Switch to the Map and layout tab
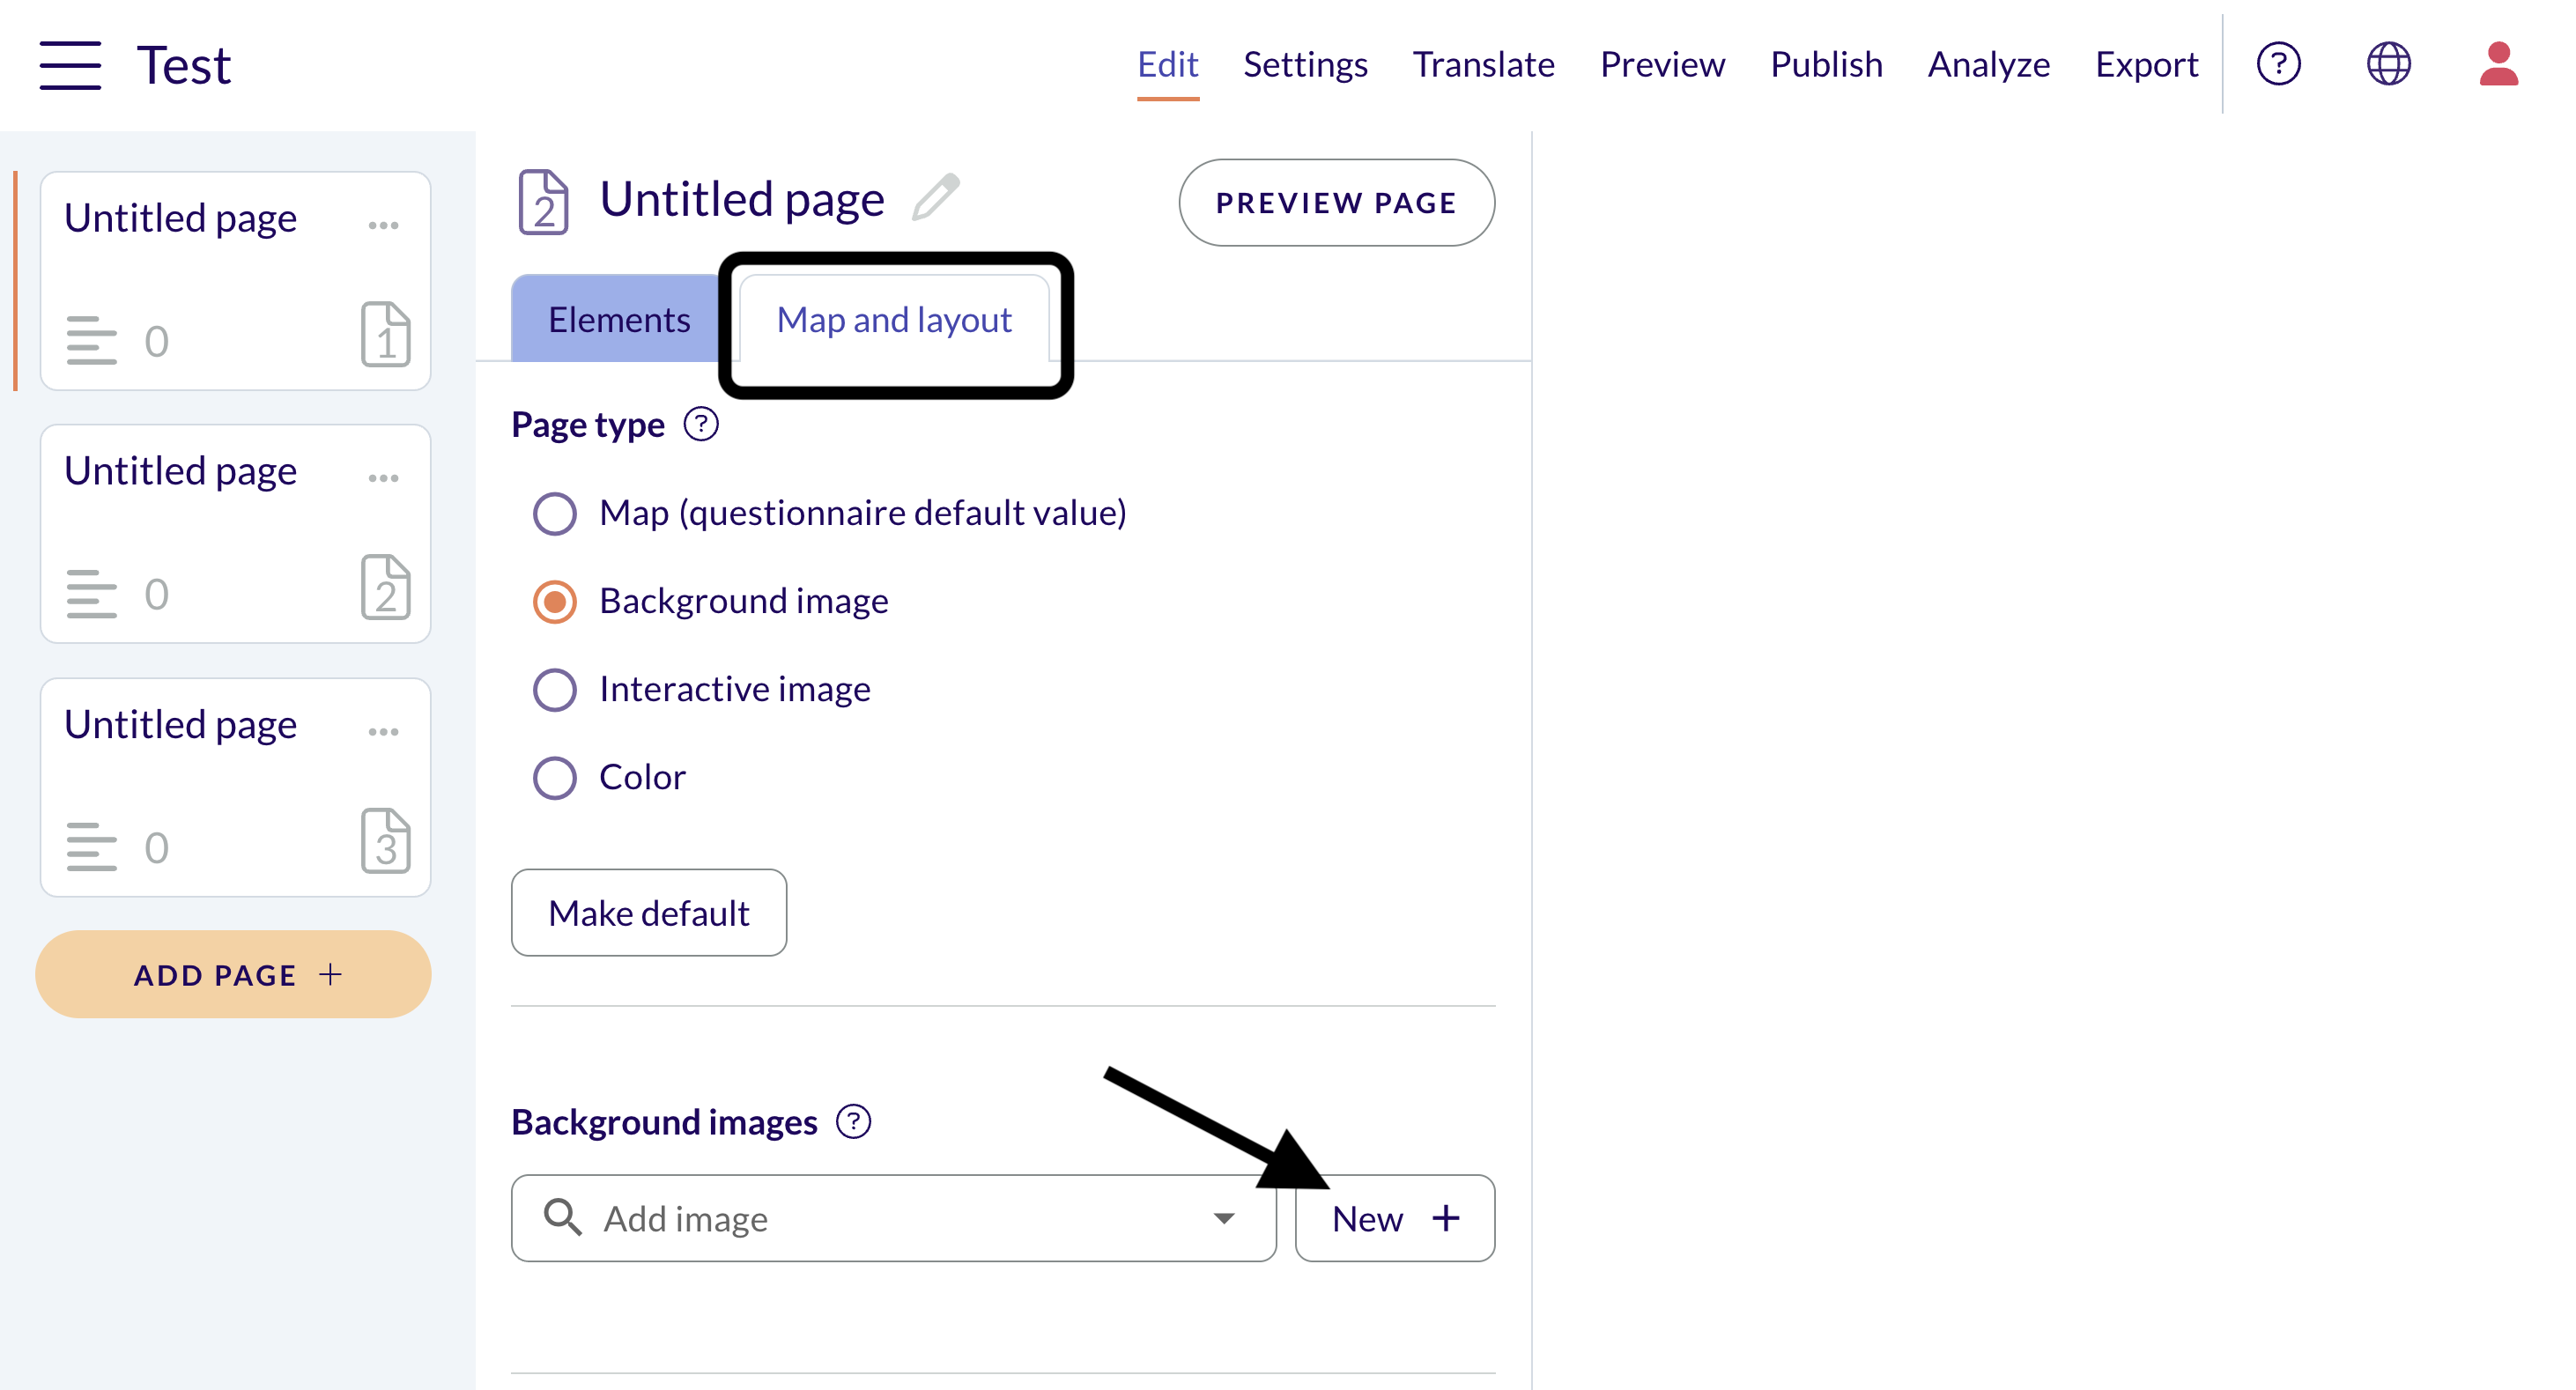The width and height of the screenshot is (2576, 1390). click(x=895, y=319)
